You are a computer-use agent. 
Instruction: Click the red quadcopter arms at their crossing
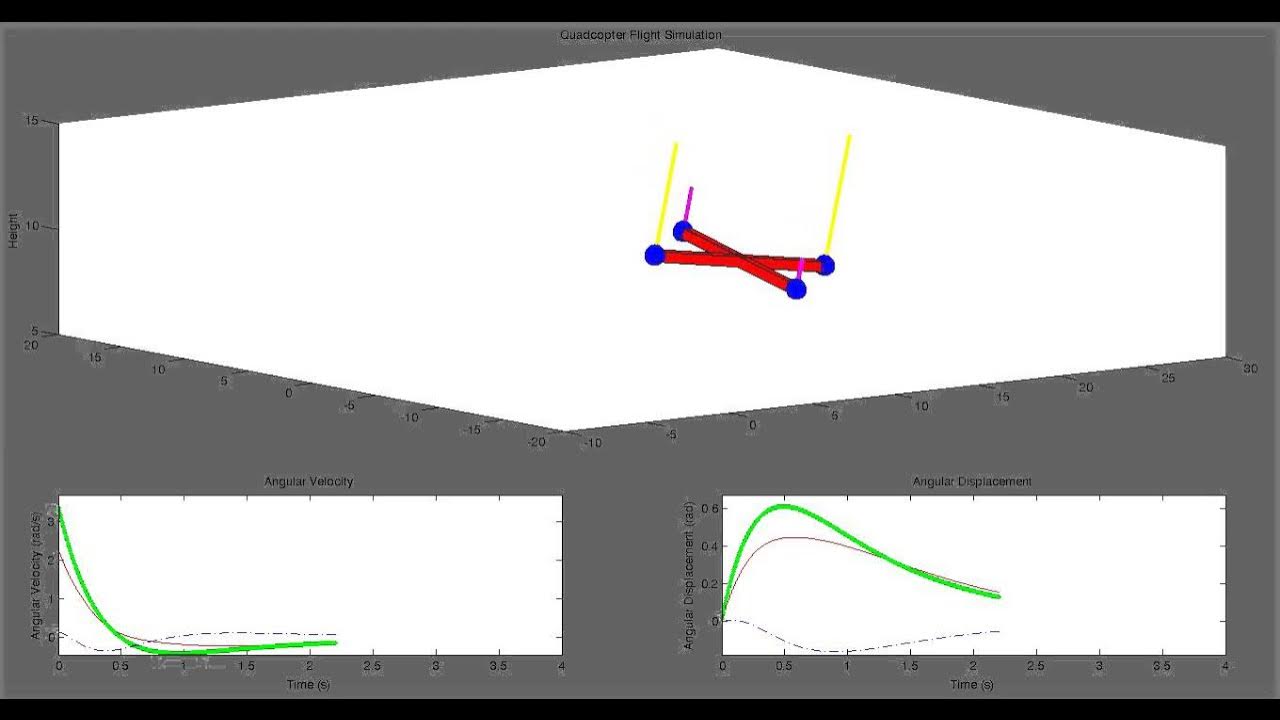(x=740, y=259)
